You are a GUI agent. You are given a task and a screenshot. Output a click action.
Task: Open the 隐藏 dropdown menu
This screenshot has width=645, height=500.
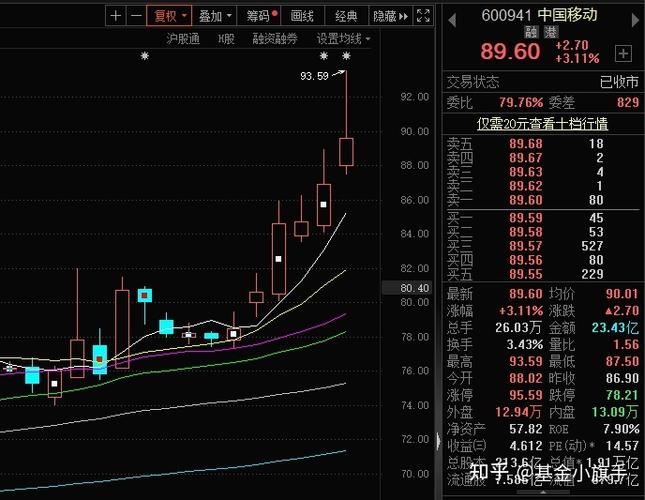click(387, 16)
